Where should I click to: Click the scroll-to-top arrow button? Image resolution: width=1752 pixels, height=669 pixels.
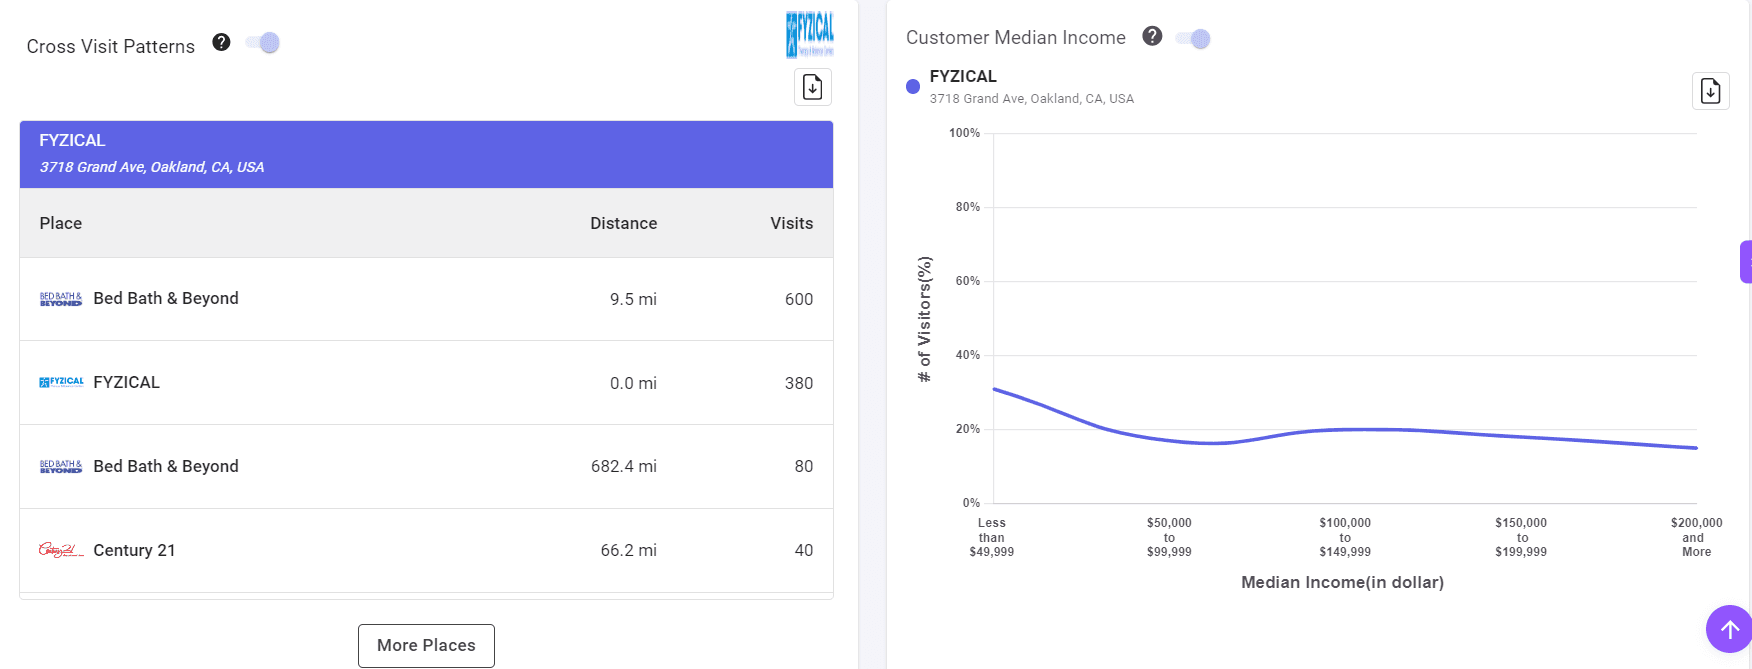1729,629
